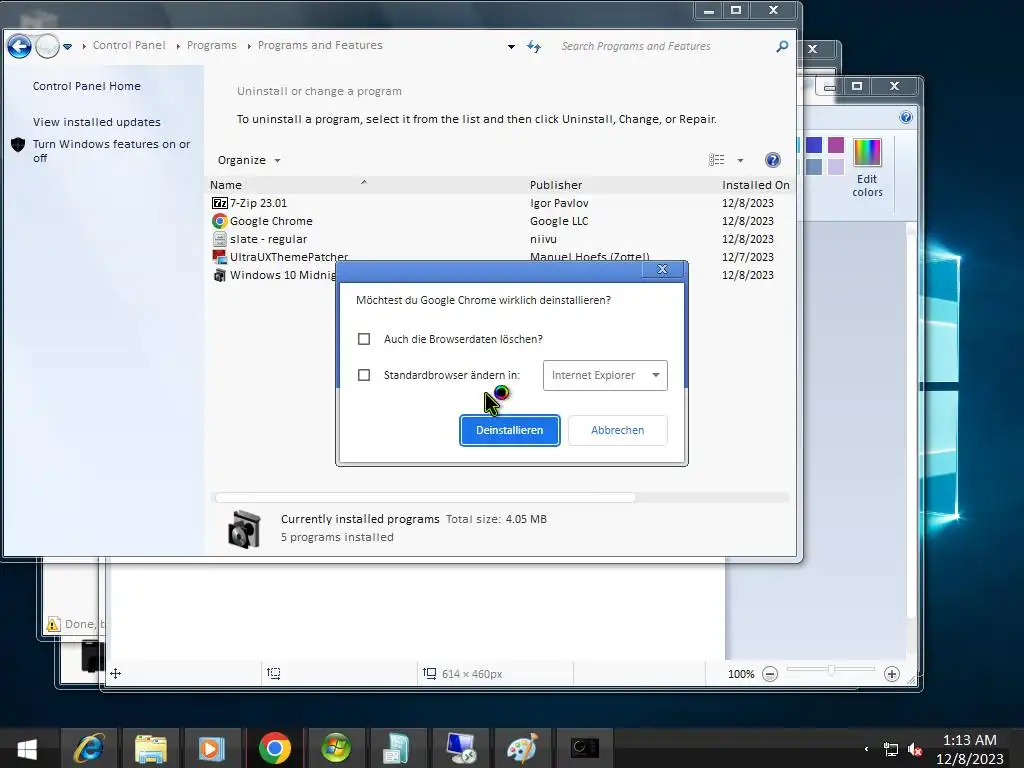Sort by Installed On column header

pyautogui.click(x=756, y=185)
